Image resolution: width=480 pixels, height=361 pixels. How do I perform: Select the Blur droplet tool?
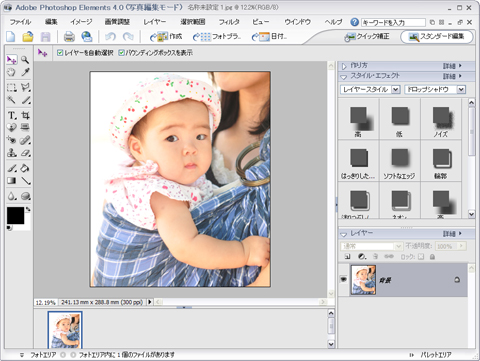12,196
